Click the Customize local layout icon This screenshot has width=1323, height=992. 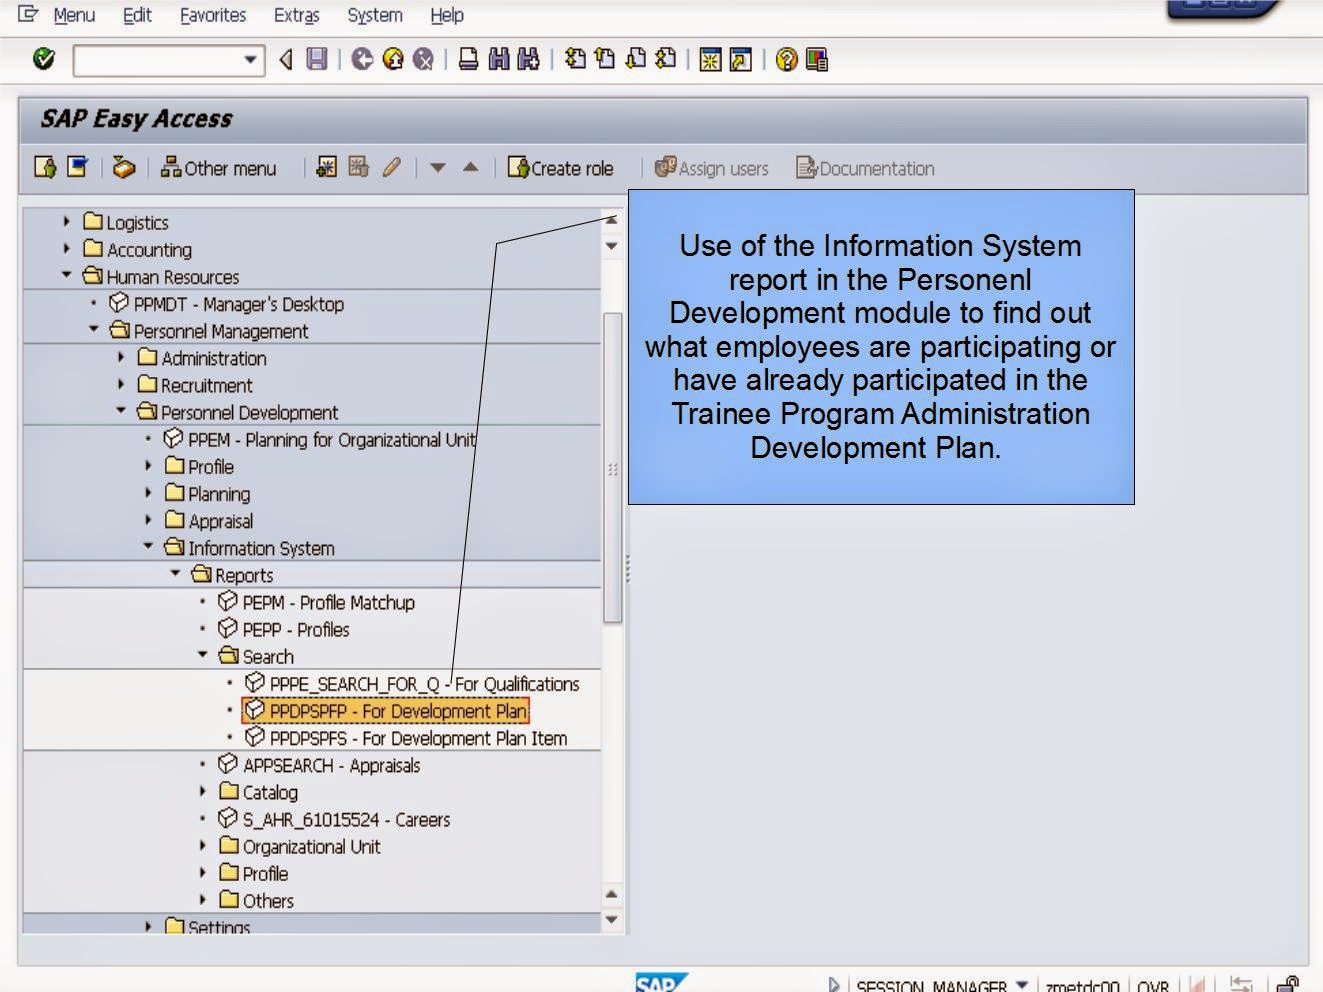816,60
